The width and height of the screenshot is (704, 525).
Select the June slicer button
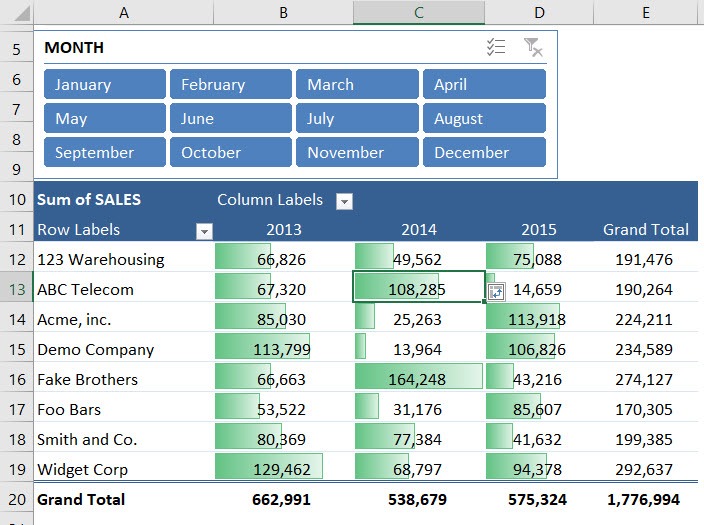click(x=231, y=118)
